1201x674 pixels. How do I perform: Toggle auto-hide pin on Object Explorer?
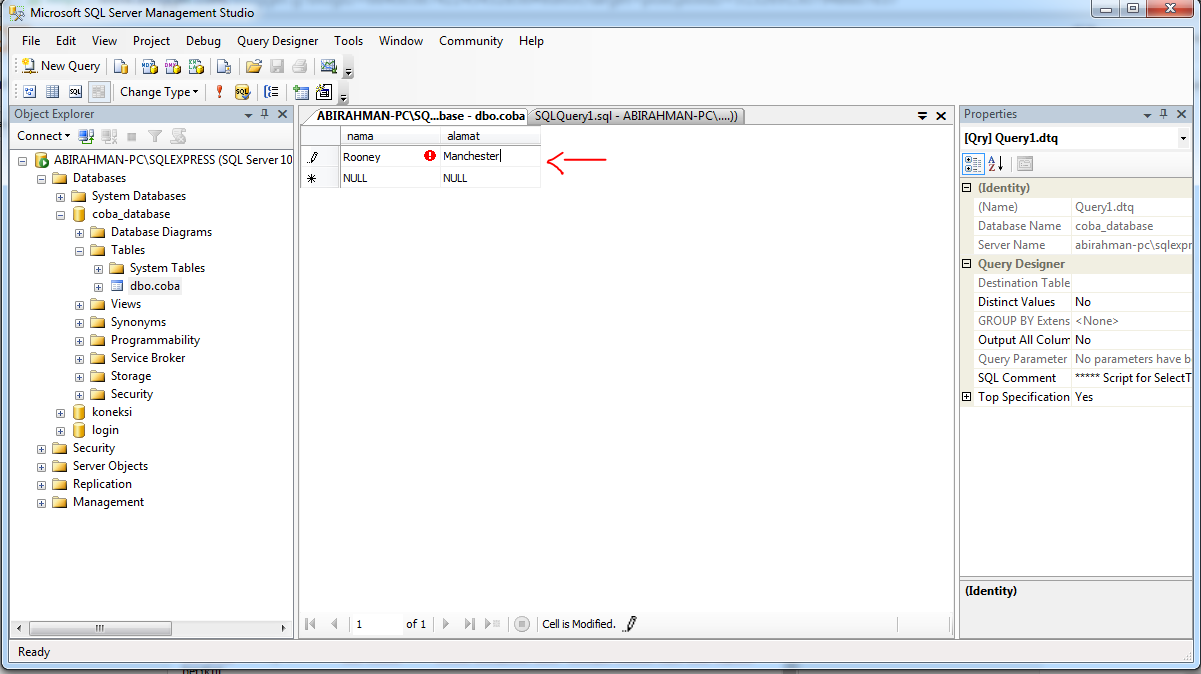coord(264,113)
